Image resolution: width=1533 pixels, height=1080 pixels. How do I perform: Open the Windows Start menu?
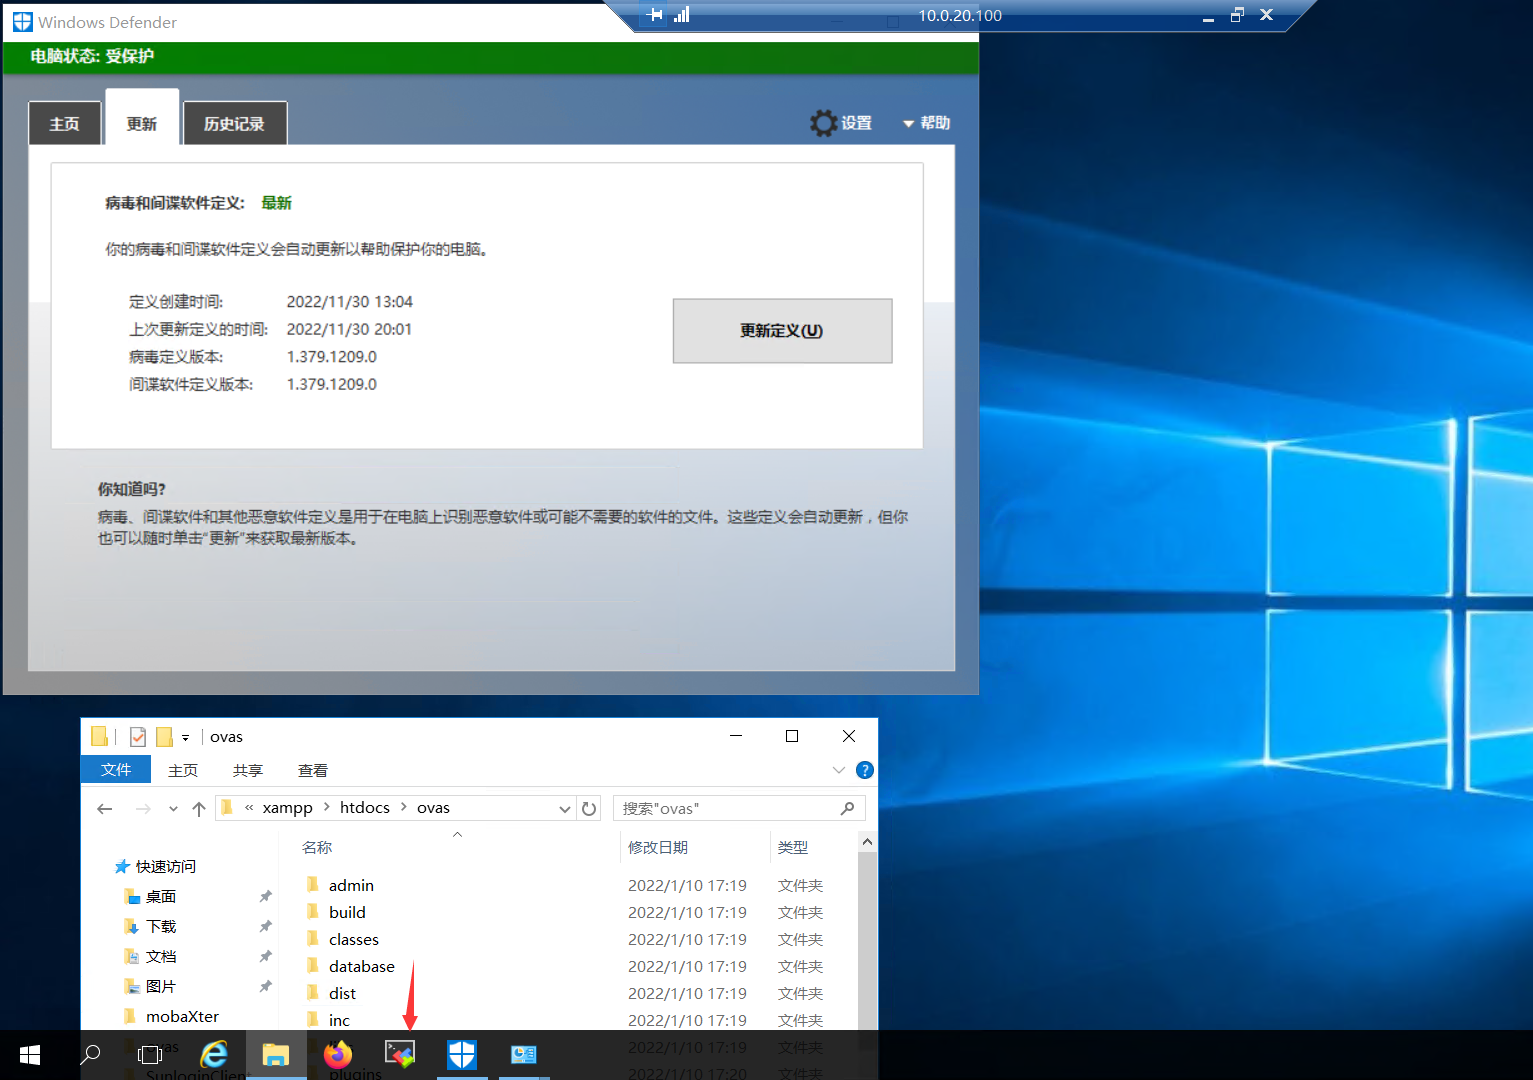click(x=30, y=1054)
